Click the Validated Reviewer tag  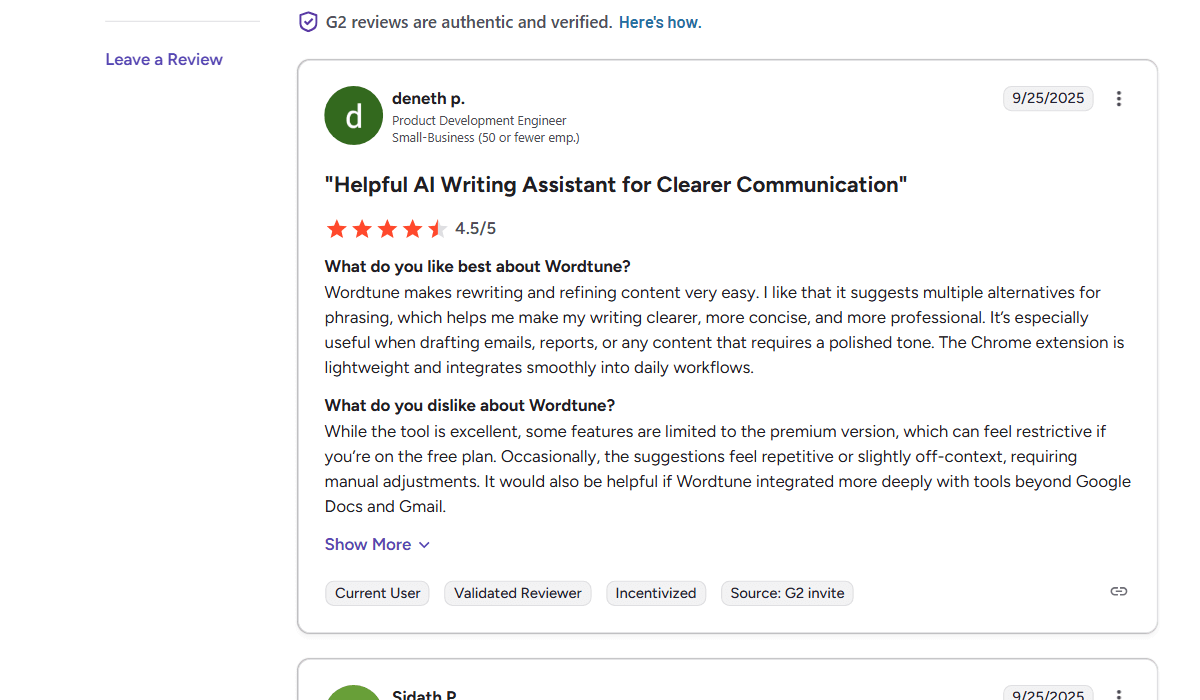click(x=517, y=594)
